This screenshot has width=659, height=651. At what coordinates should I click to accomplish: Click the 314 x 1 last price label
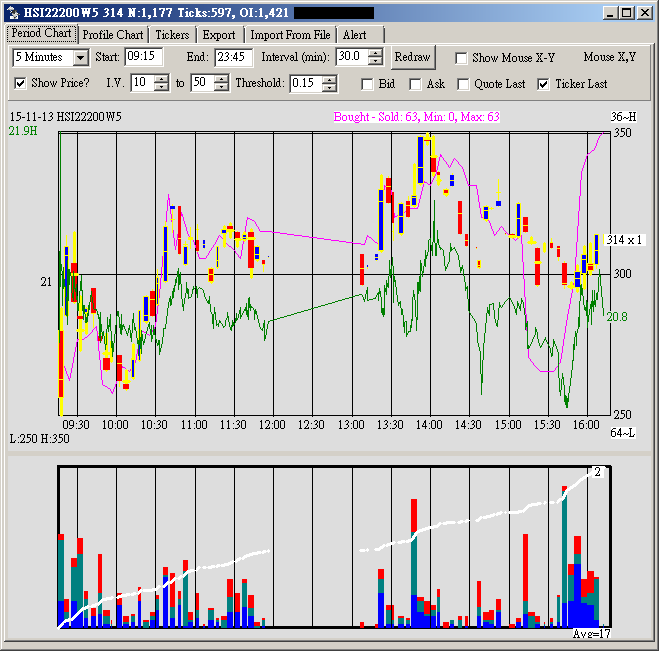624,240
